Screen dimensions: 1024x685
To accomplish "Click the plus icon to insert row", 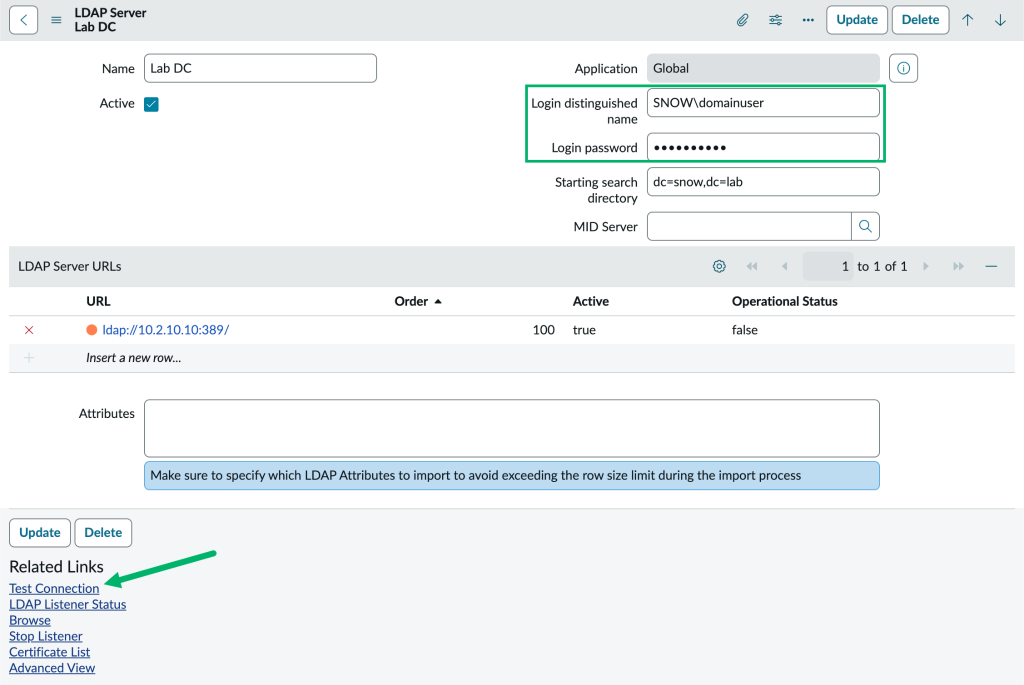I will coord(29,358).
